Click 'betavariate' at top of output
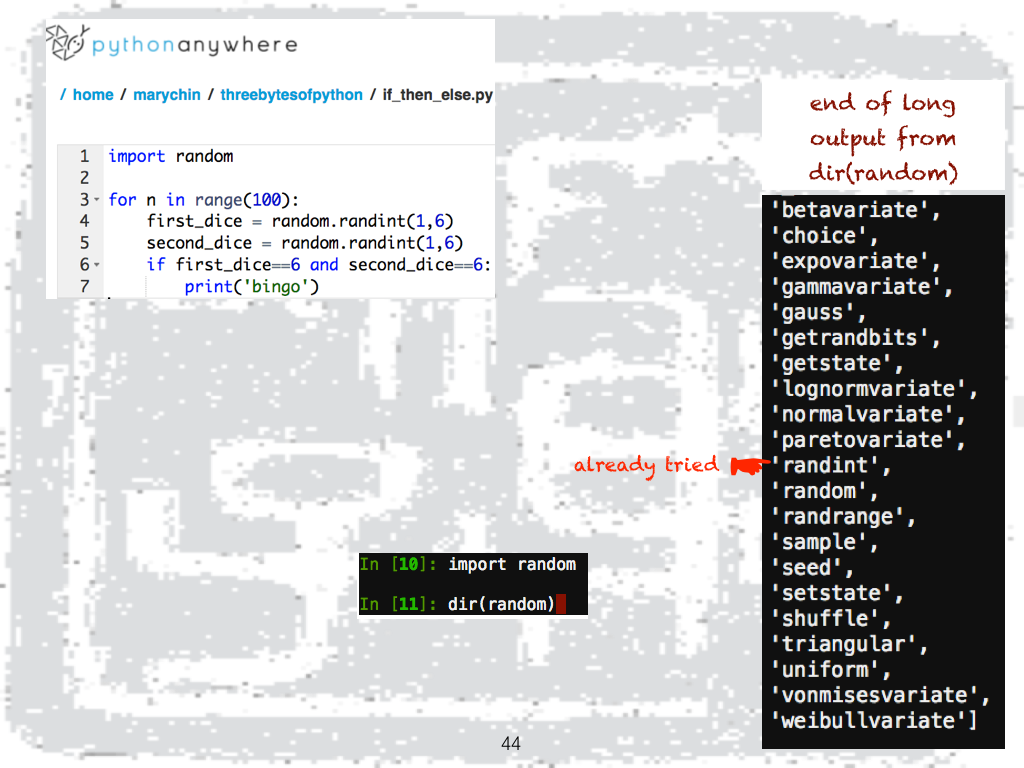The image size is (1024, 768). tap(855, 210)
